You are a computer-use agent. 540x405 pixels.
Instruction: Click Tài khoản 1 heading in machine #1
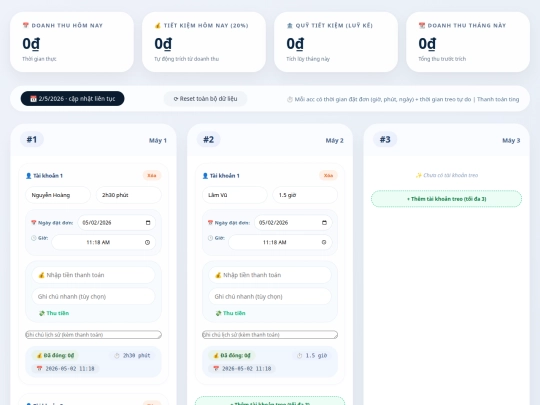click(44, 176)
